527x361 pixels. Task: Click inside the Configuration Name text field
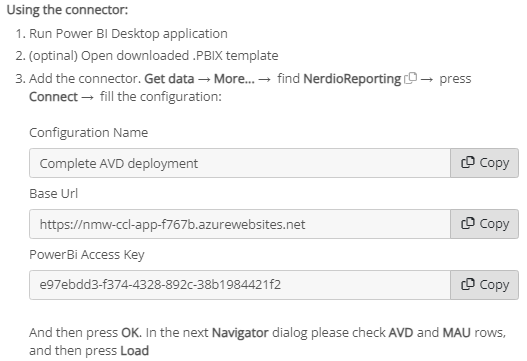pos(240,163)
